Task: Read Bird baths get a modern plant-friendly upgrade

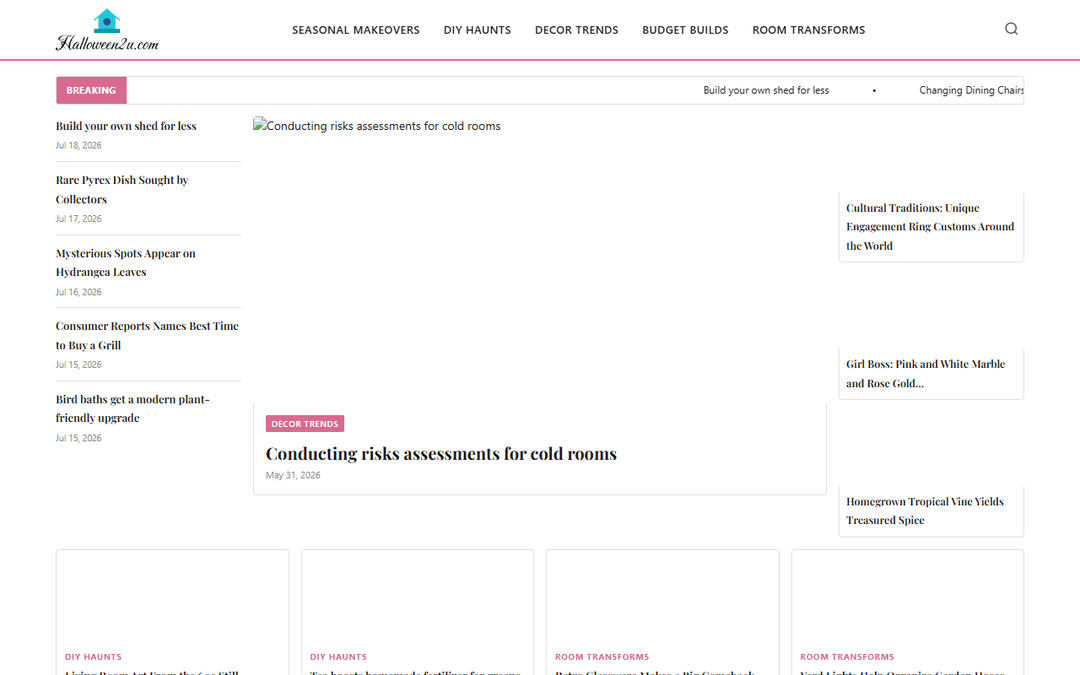Action: click(x=132, y=408)
